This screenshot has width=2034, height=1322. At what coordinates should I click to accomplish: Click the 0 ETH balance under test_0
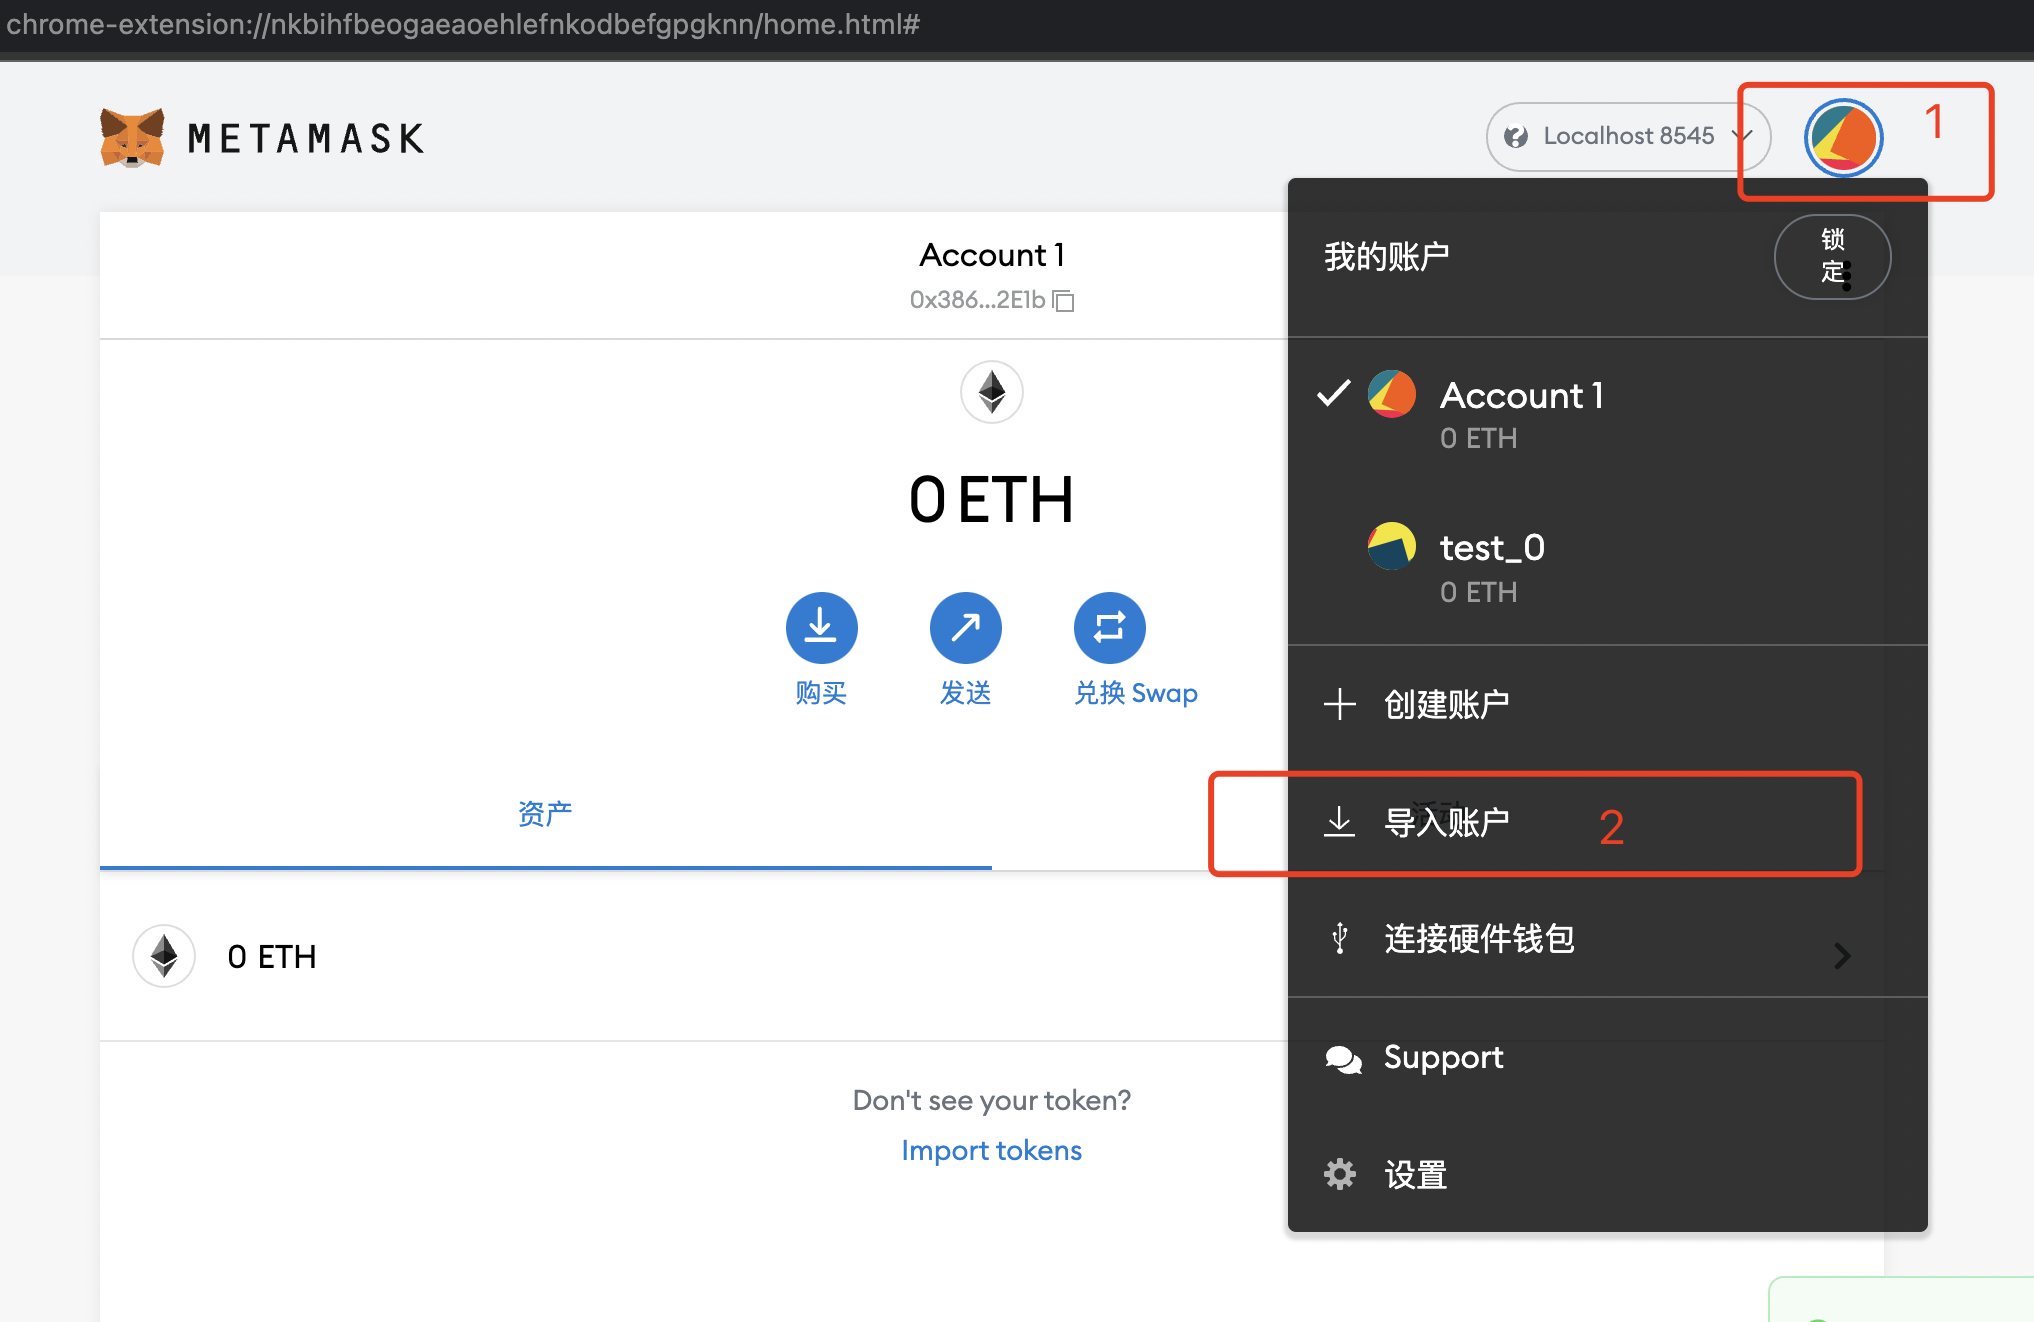(x=1478, y=592)
